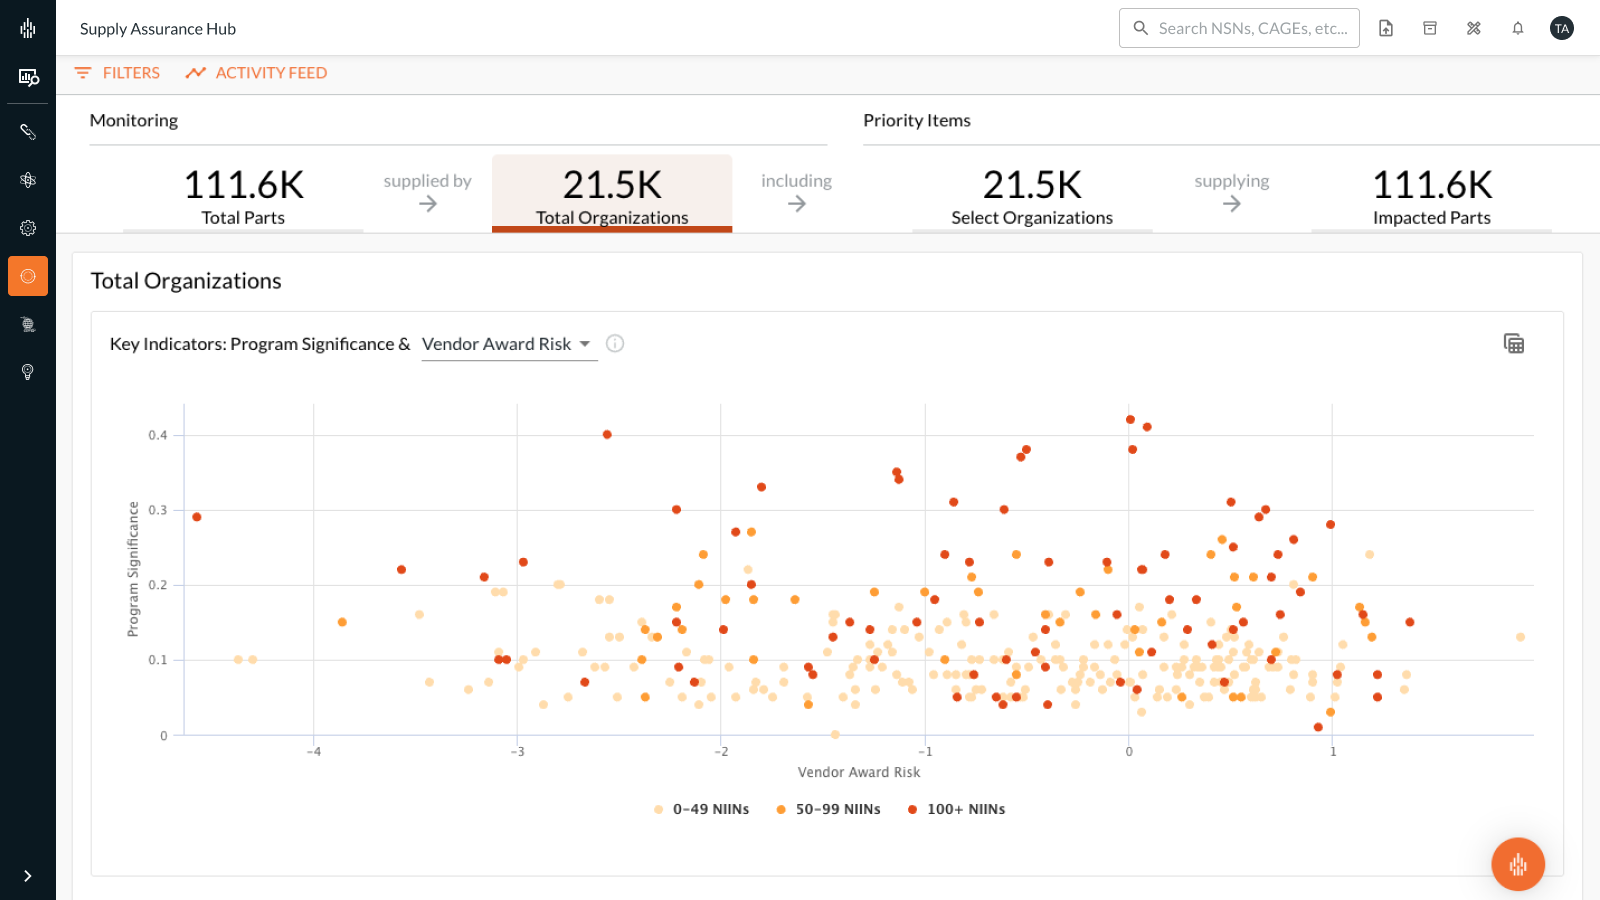Toggle 0-49 NIINs legend series
The width and height of the screenshot is (1600, 900).
coord(701,809)
